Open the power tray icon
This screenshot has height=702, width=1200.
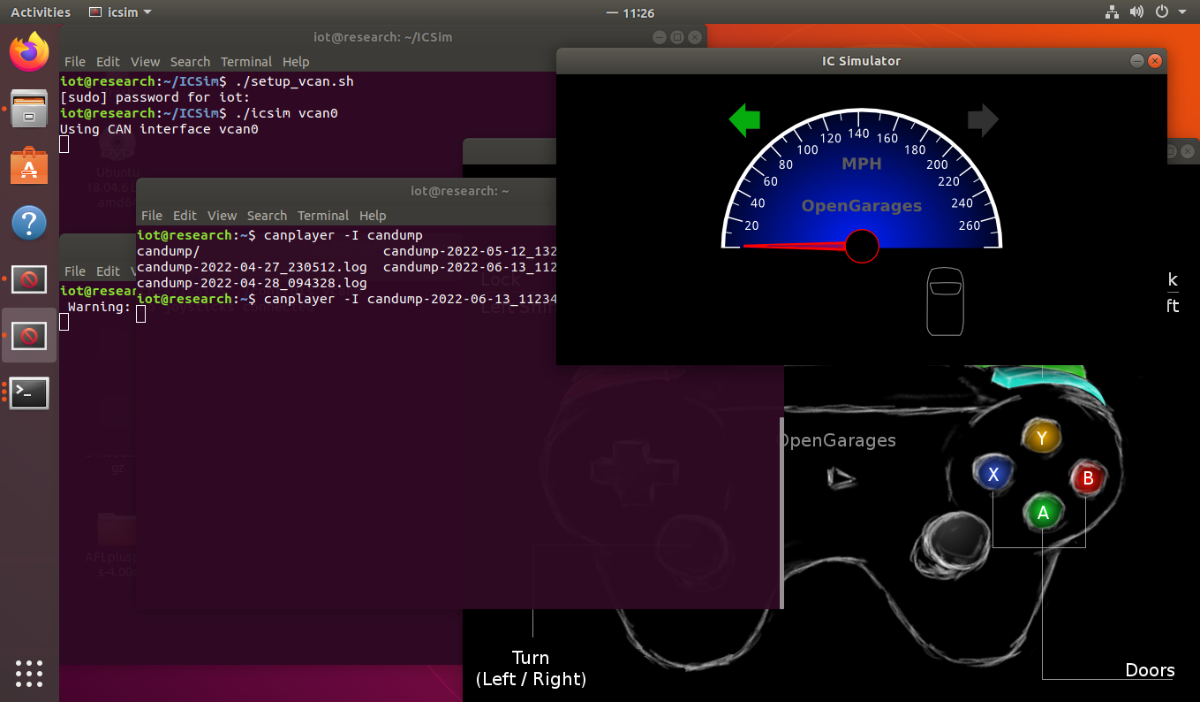[x=1160, y=12]
